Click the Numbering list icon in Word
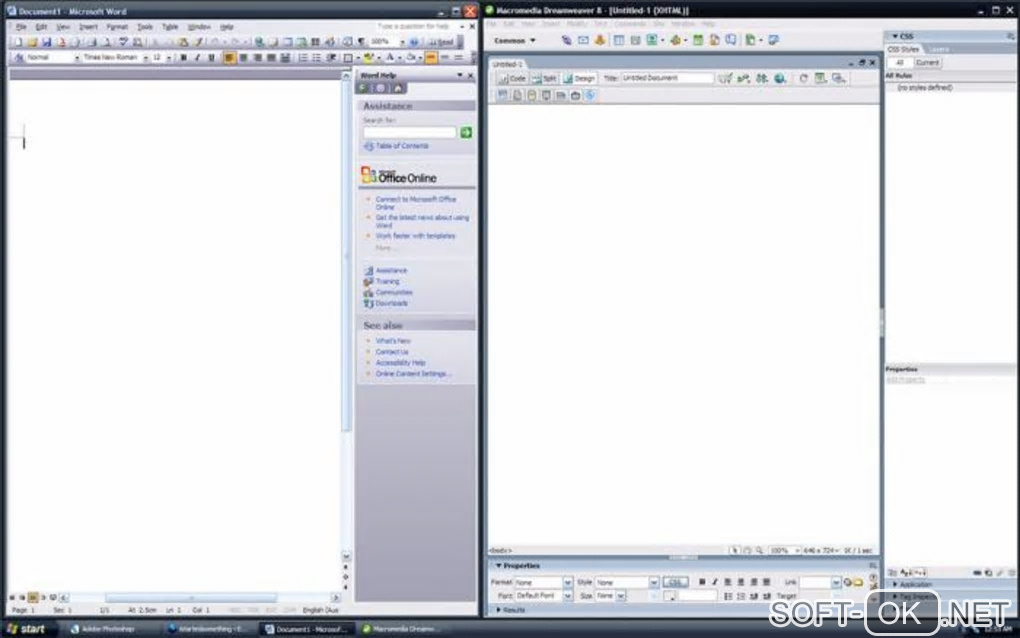This screenshot has height=638, width=1020. click(303, 58)
